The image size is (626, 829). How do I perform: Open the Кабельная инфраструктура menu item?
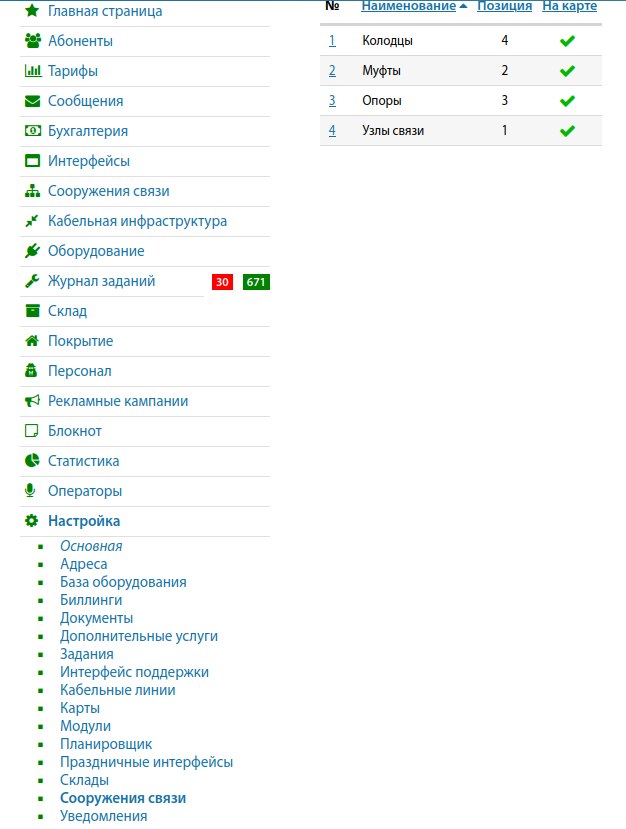tap(137, 221)
